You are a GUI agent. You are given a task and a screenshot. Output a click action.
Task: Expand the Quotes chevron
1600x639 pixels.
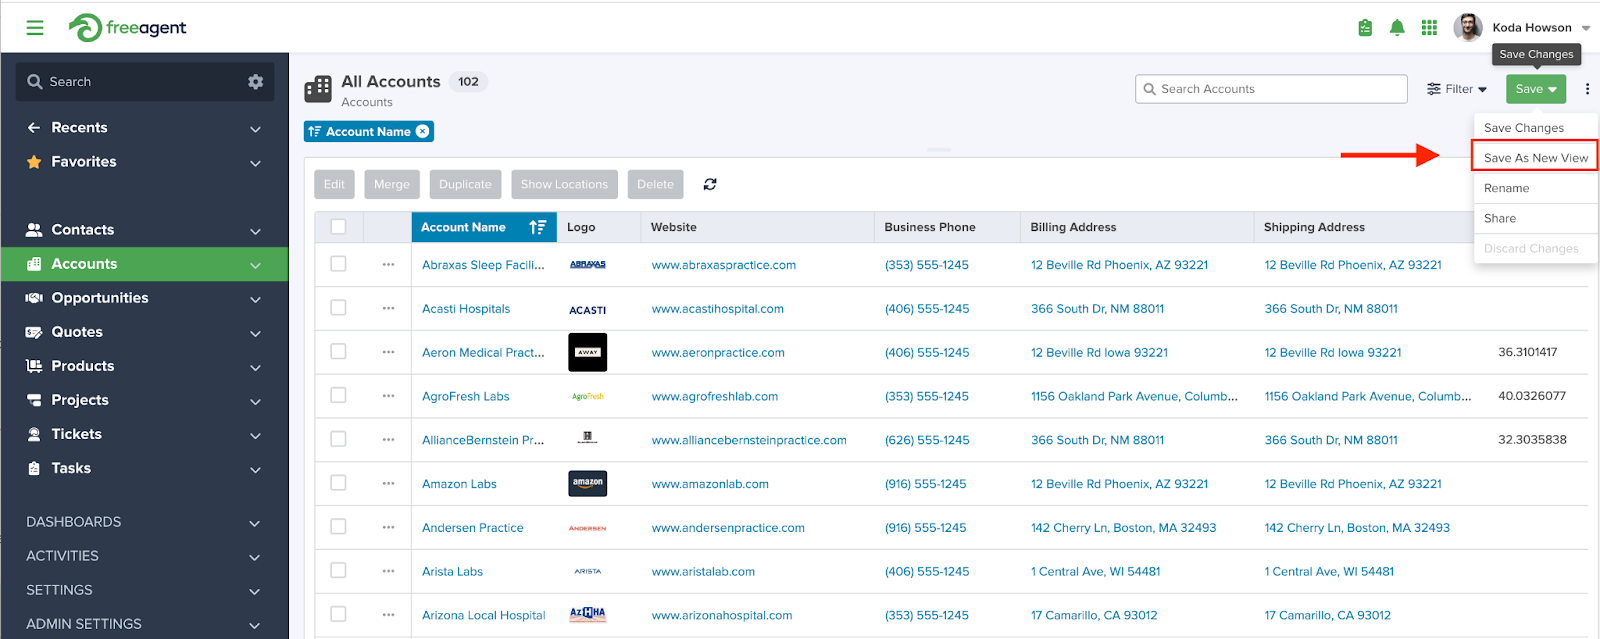coord(255,333)
